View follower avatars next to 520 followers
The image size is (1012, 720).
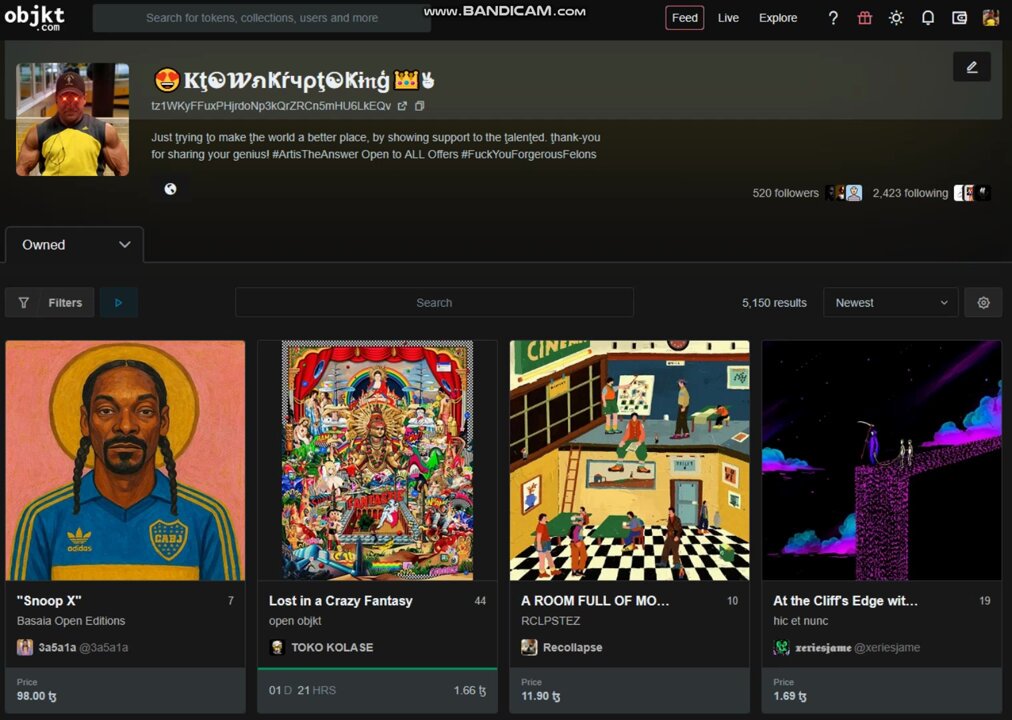844,193
